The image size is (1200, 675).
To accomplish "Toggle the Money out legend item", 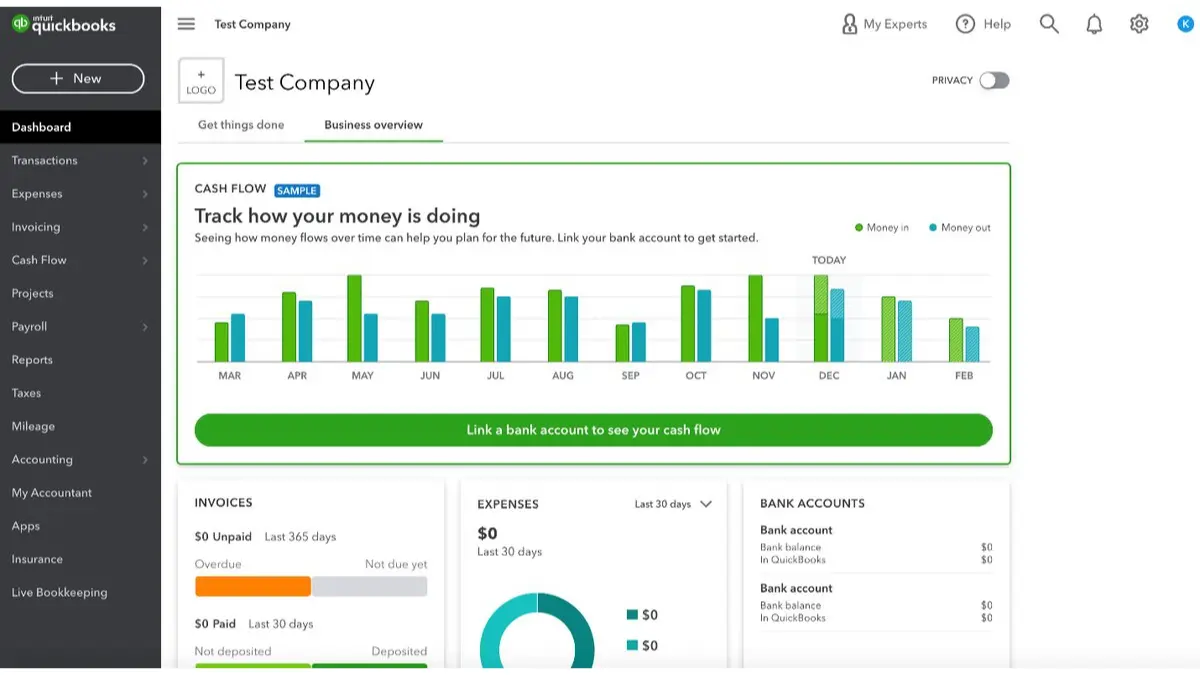I will 958,227.
